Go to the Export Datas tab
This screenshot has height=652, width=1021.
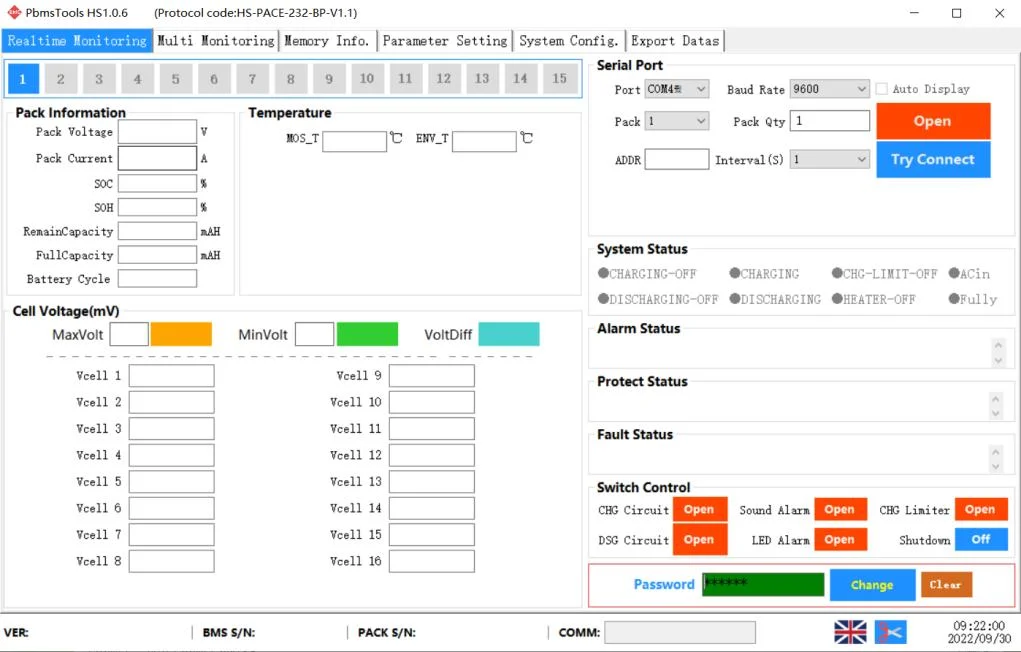tap(675, 41)
